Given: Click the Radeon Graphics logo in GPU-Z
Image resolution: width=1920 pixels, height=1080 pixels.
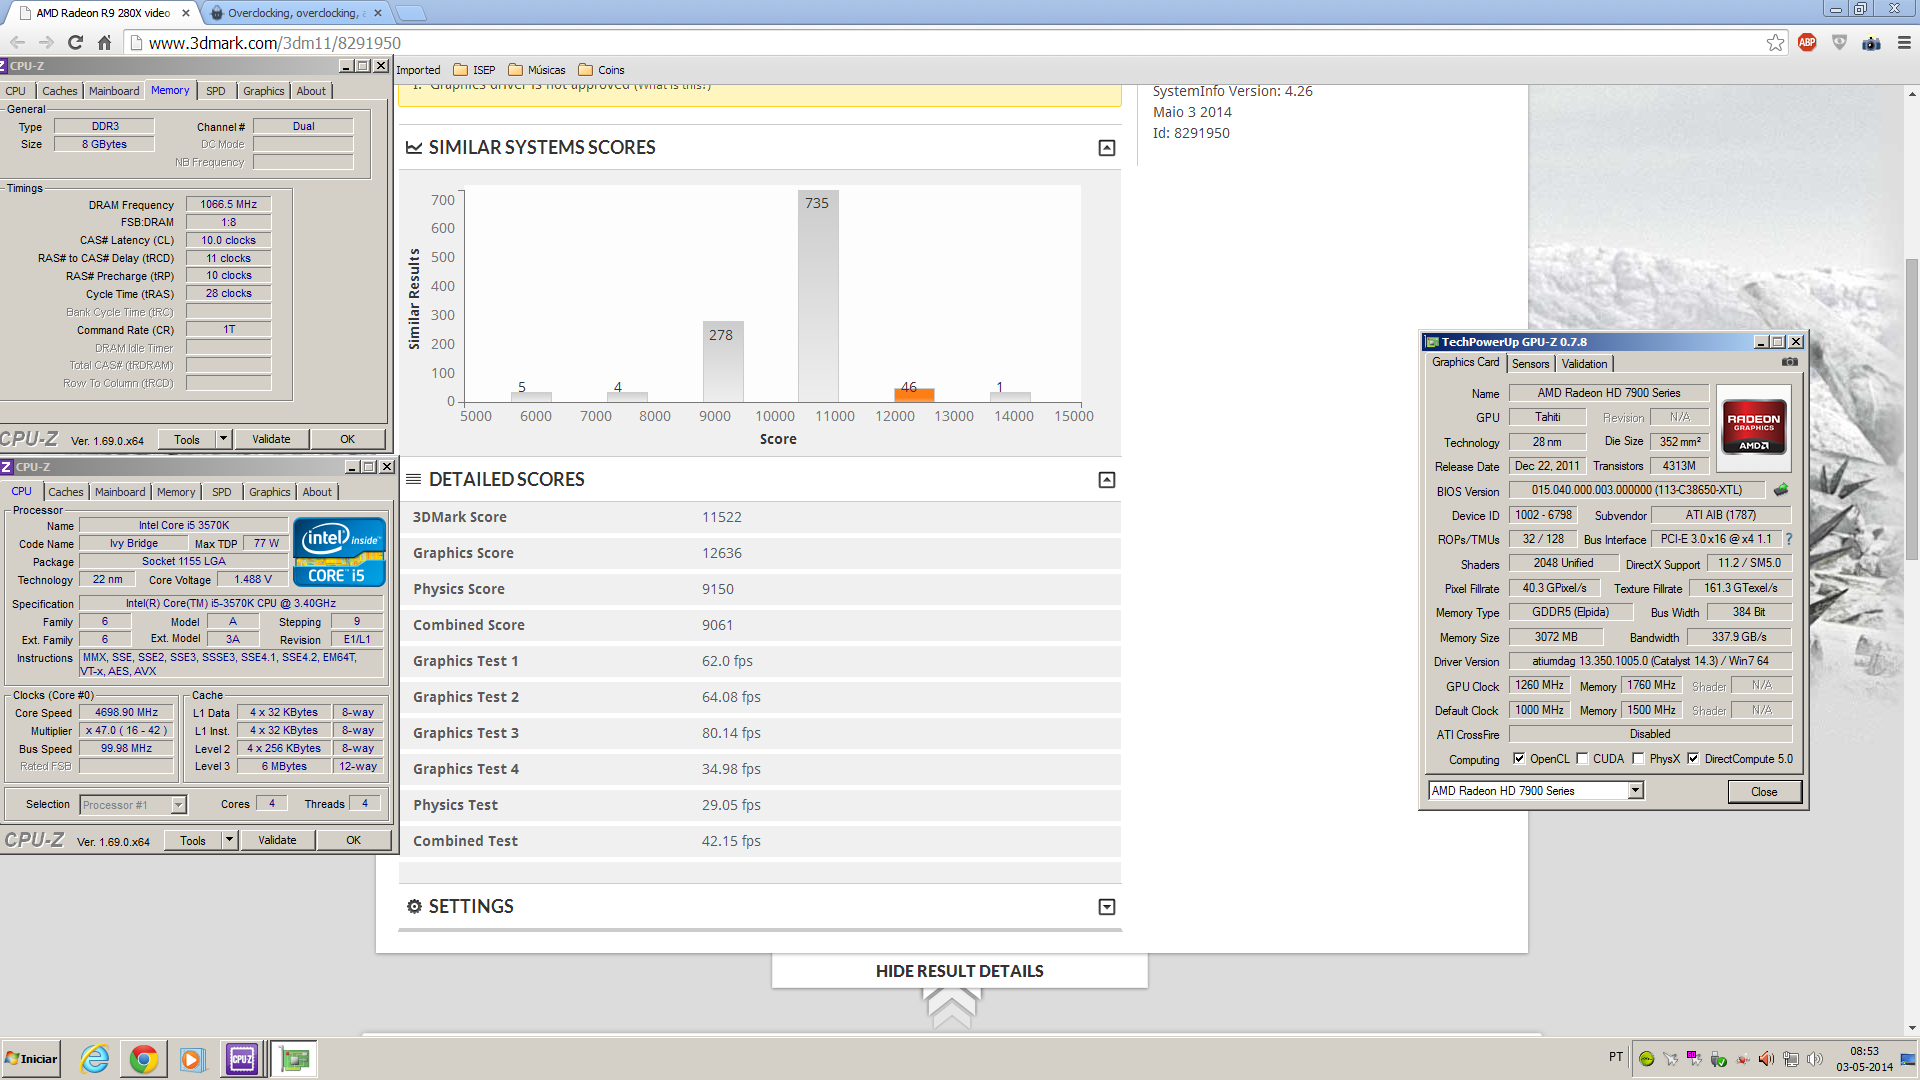Looking at the screenshot, I should (x=1753, y=429).
